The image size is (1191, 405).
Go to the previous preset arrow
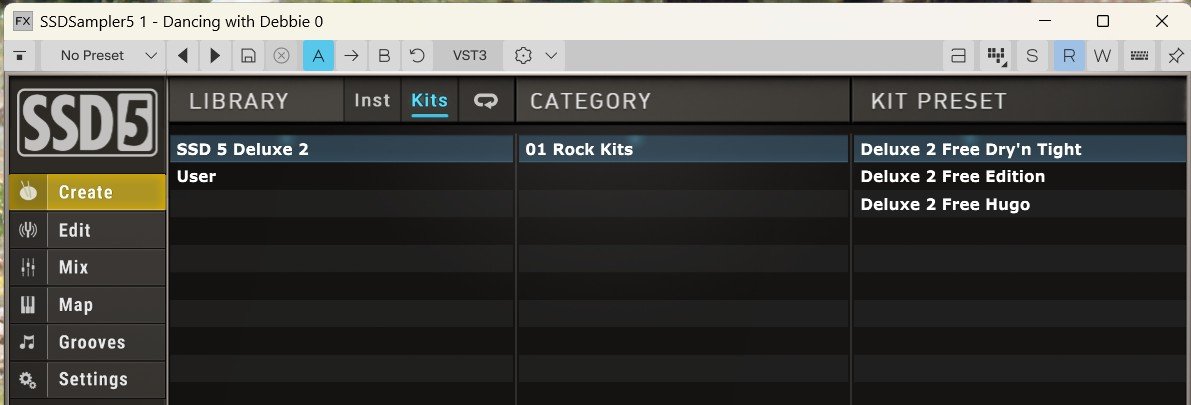tap(183, 56)
